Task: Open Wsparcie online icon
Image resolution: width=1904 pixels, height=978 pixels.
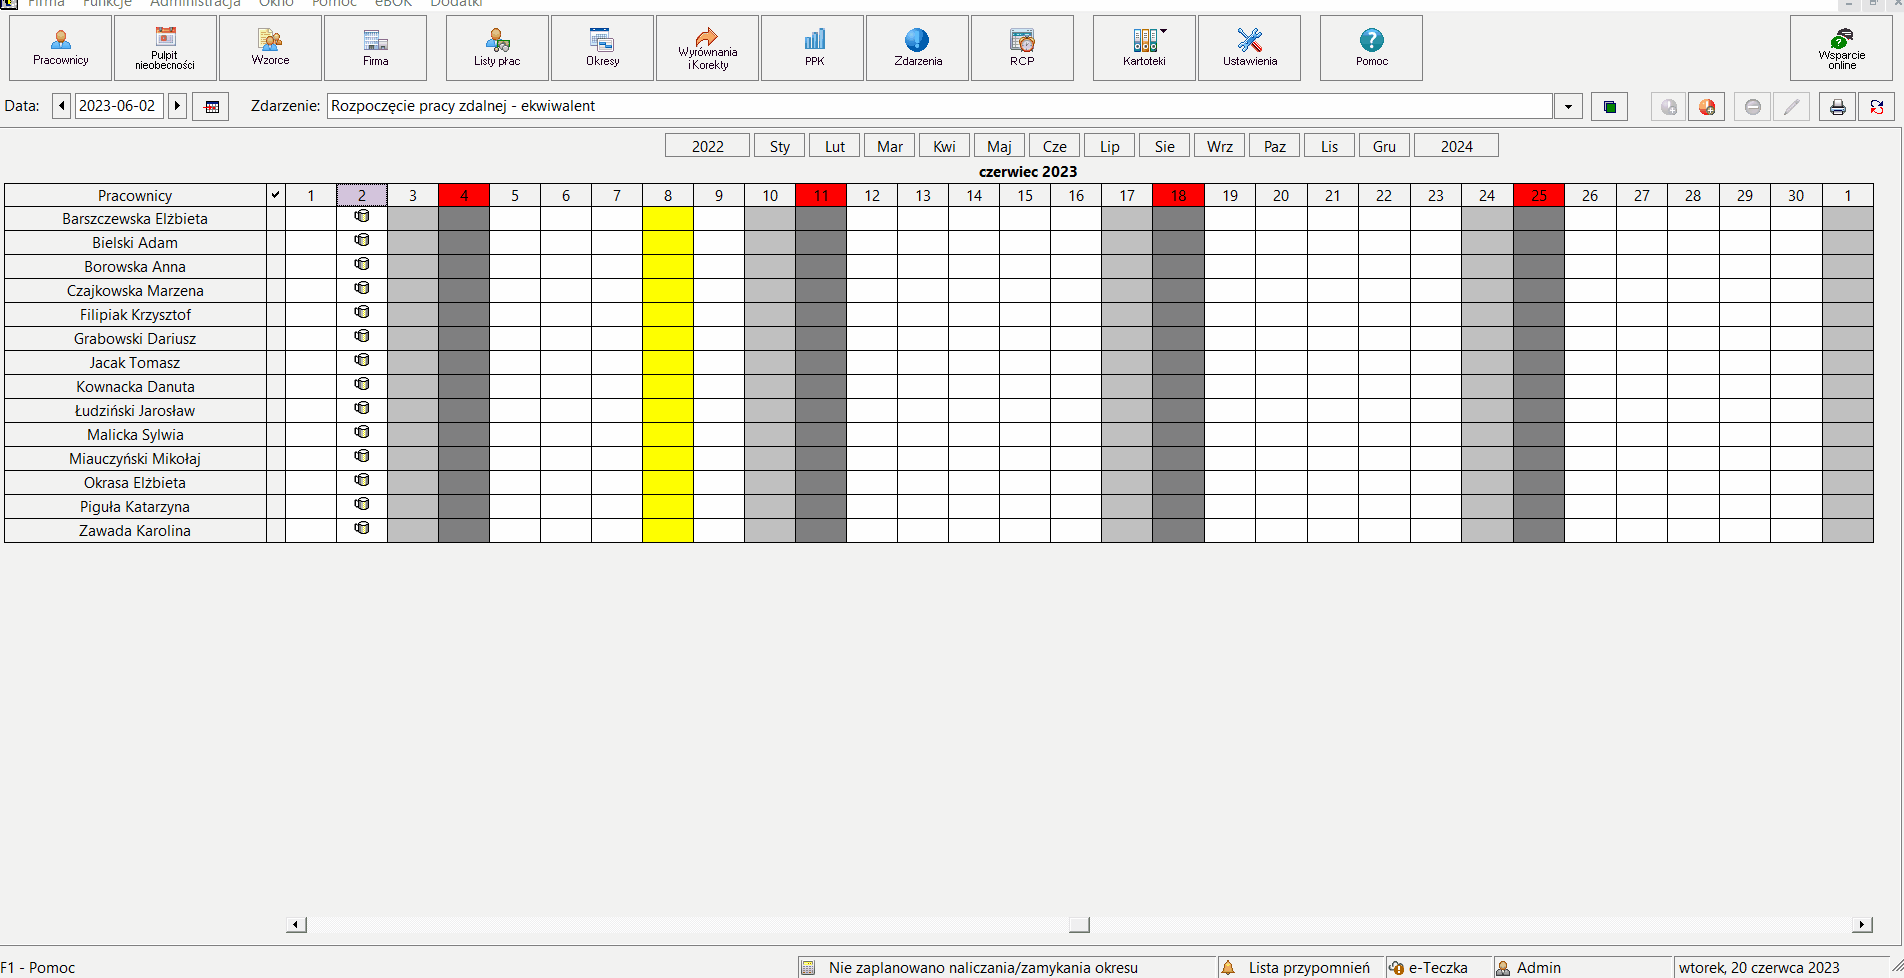Action: click(1841, 48)
